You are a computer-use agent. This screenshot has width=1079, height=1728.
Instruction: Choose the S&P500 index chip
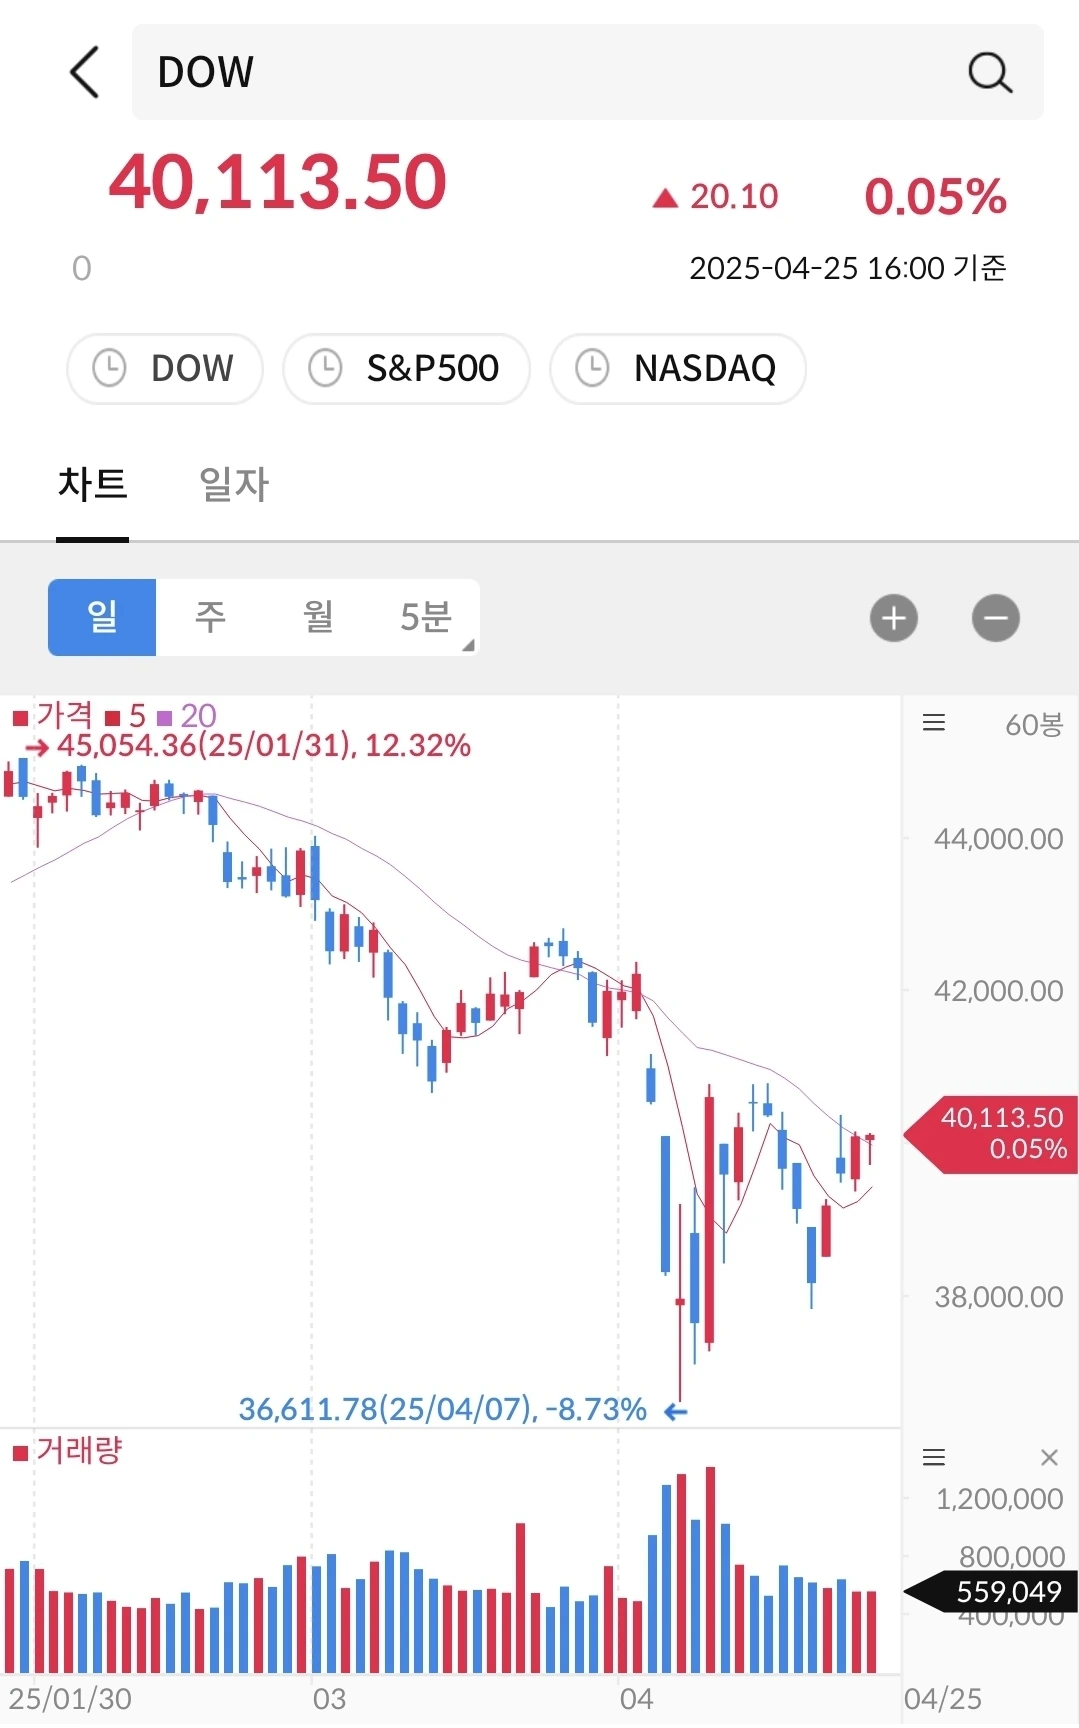[x=406, y=369]
